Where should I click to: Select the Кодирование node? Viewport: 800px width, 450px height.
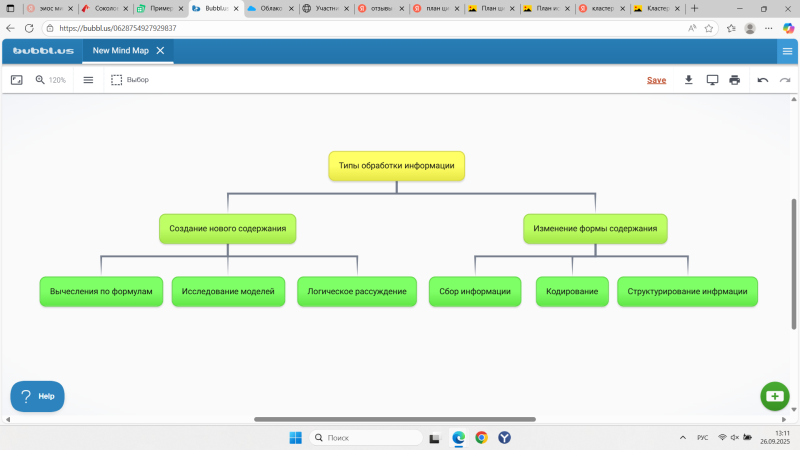tap(572, 291)
